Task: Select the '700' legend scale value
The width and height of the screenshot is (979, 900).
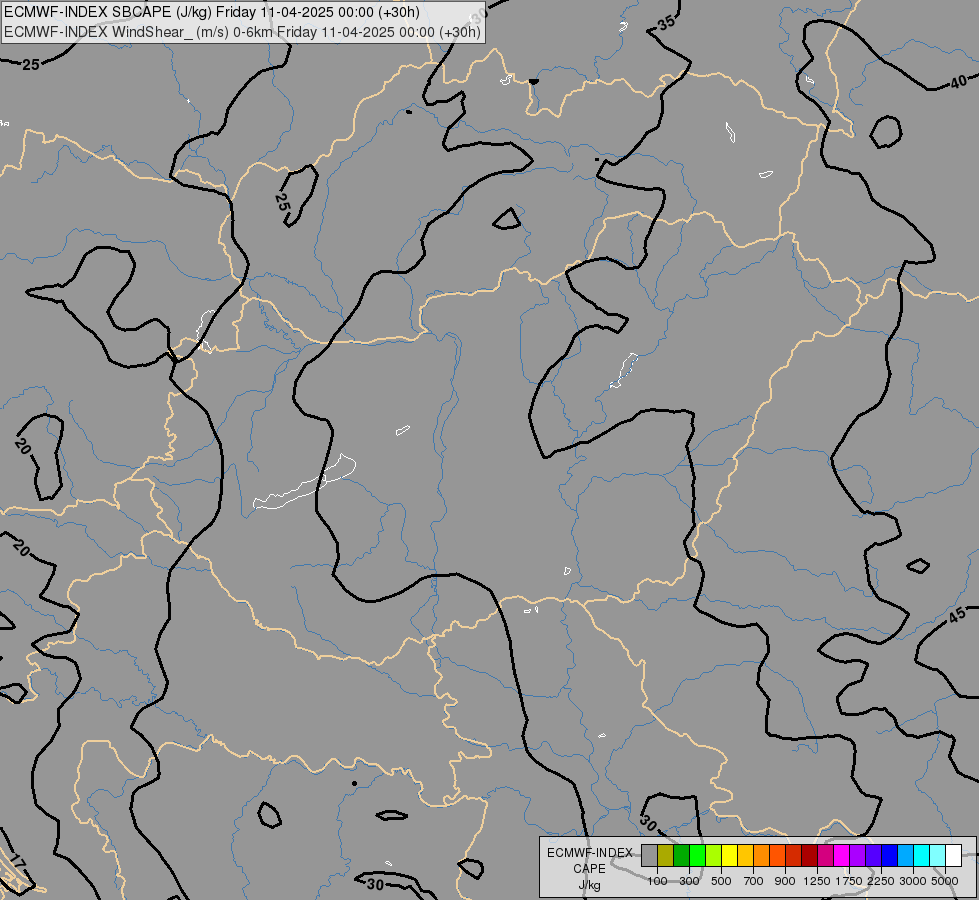Action: (x=754, y=881)
